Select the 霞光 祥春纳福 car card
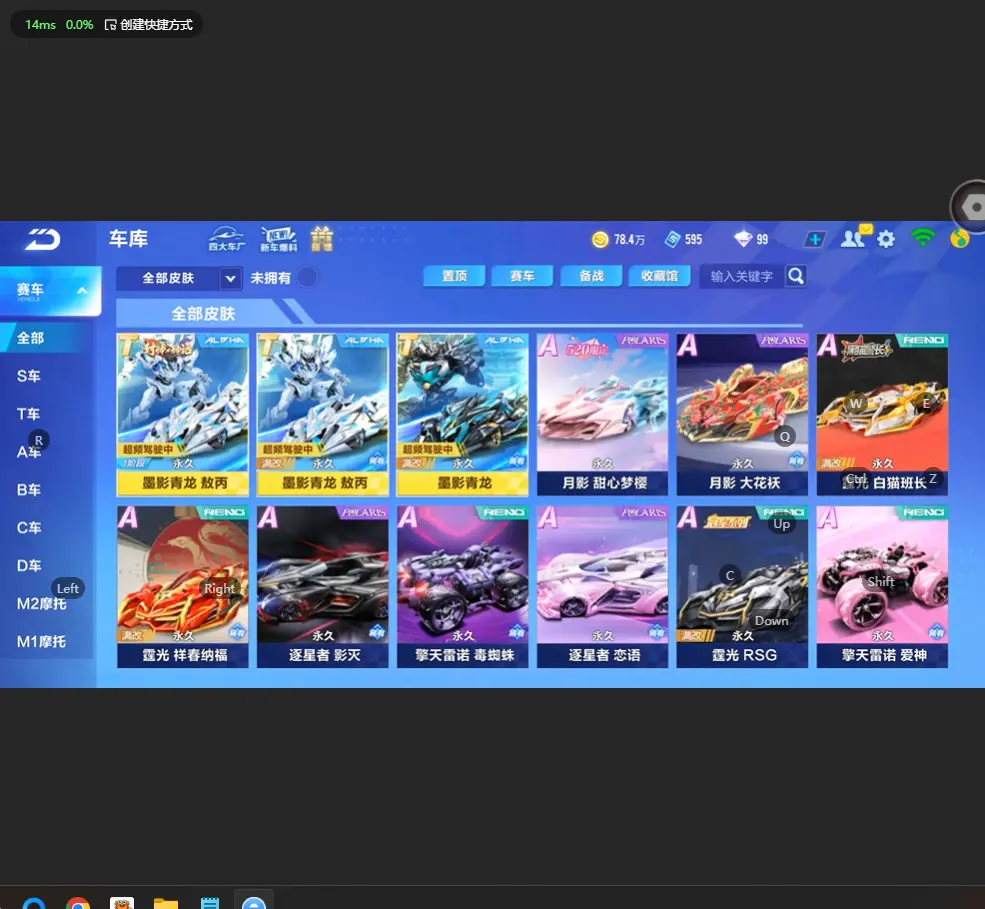Image resolution: width=985 pixels, height=909 pixels. coord(183,587)
